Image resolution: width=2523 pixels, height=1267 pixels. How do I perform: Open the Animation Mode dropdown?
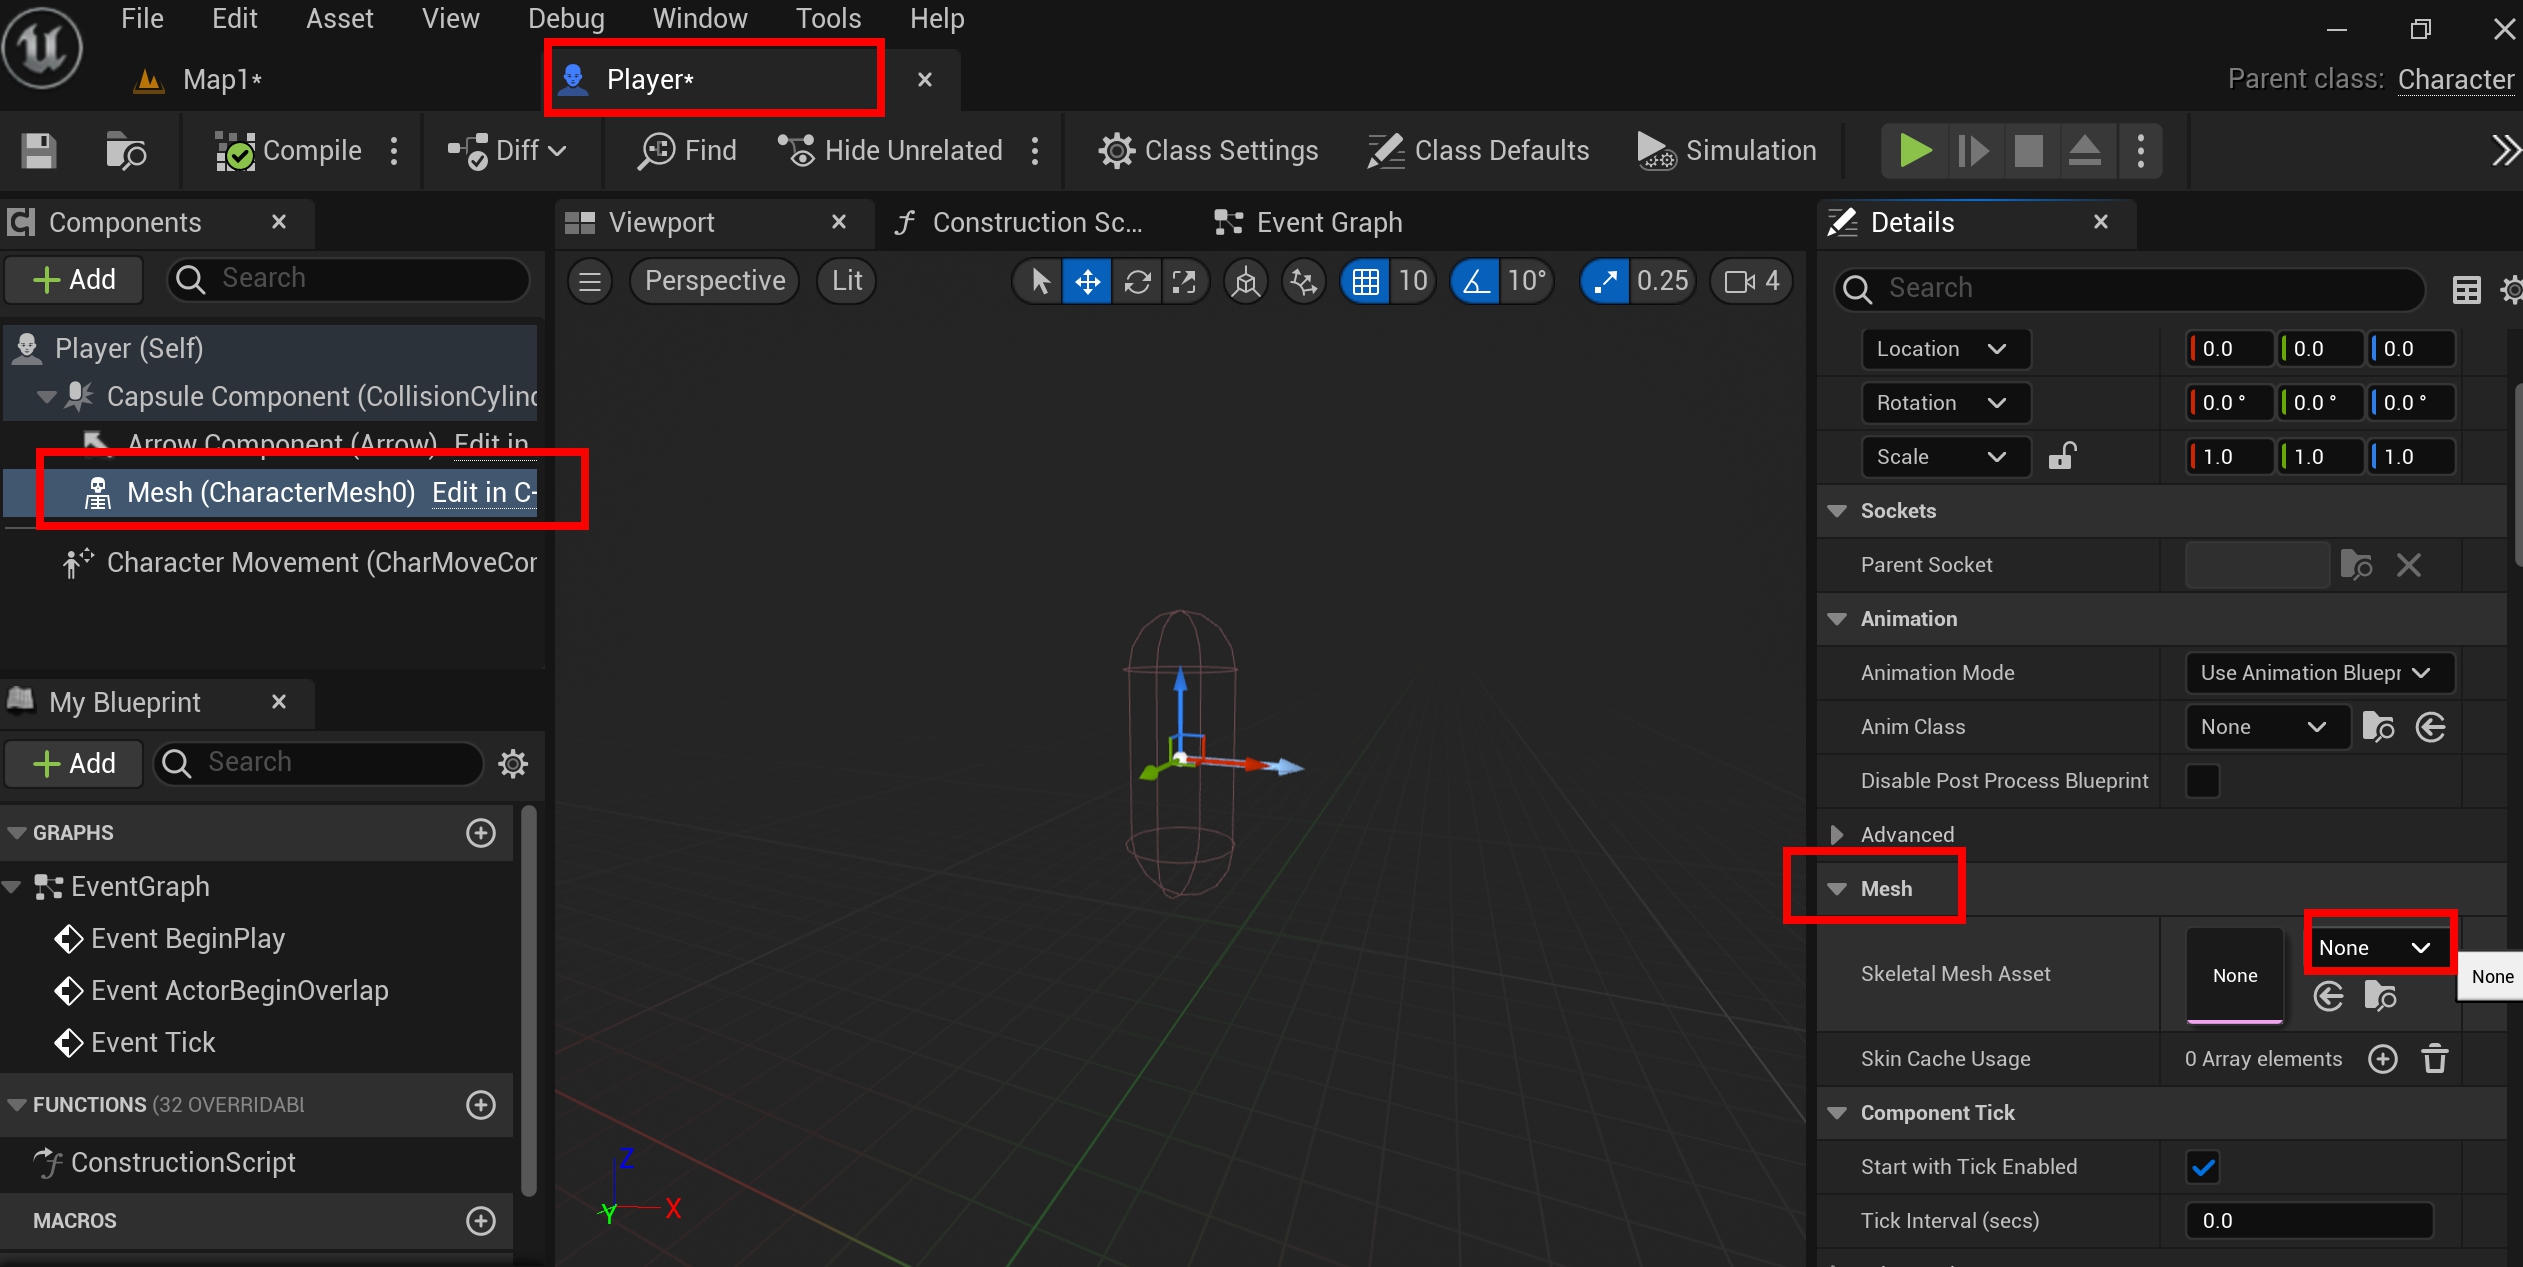click(x=2319, y=673)
